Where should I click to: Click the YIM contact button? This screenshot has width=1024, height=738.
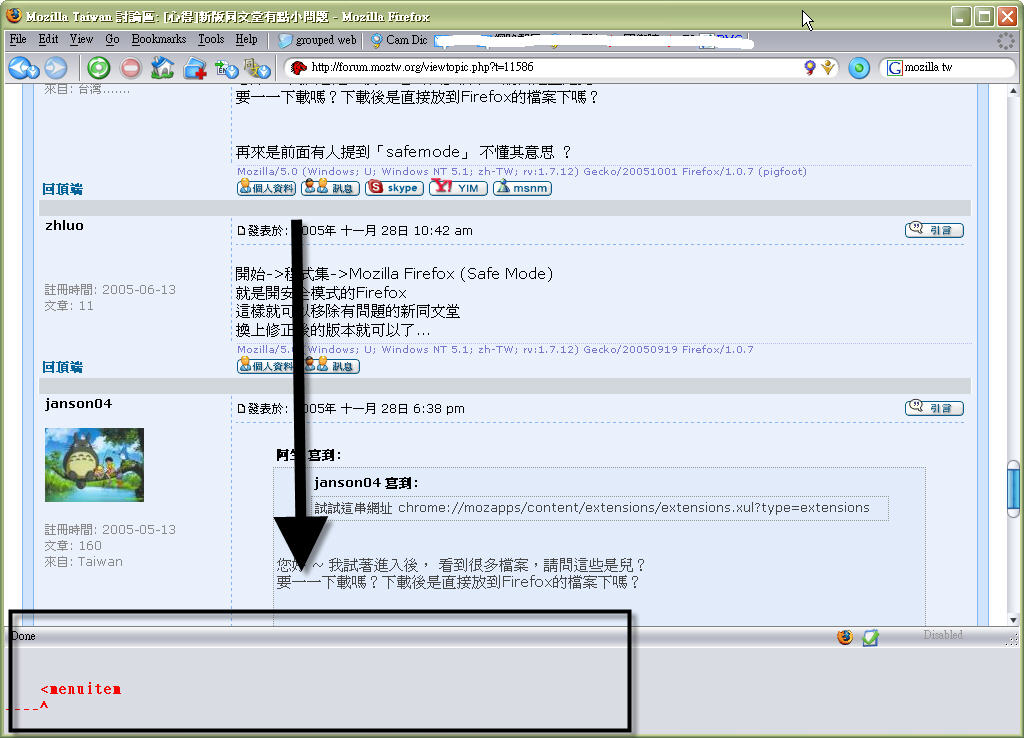pyautogui.click(x=458, y=187)
